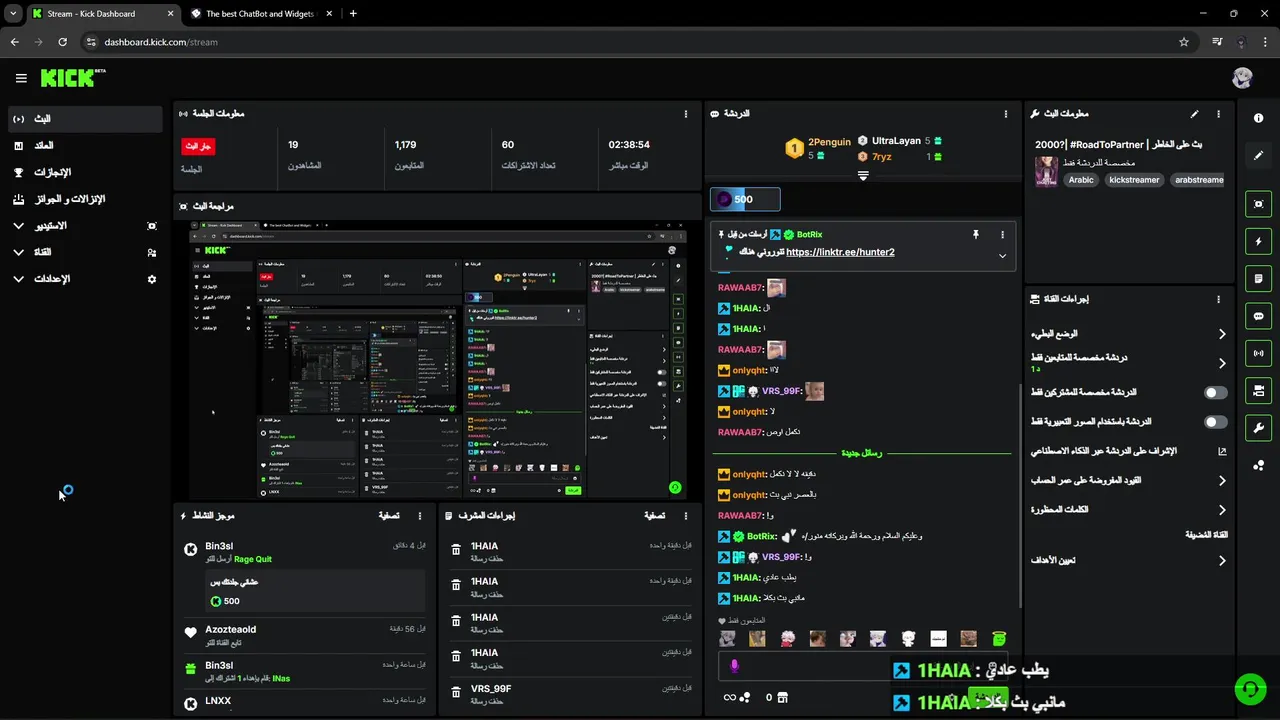Toggle the wrench widget in the right rail
This screenshot has width=1280, height=720.
(x=1258, y=428)
